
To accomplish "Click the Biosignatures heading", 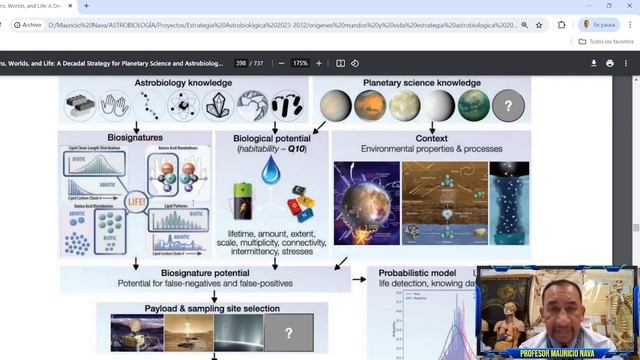I will (x=135, y=138).
